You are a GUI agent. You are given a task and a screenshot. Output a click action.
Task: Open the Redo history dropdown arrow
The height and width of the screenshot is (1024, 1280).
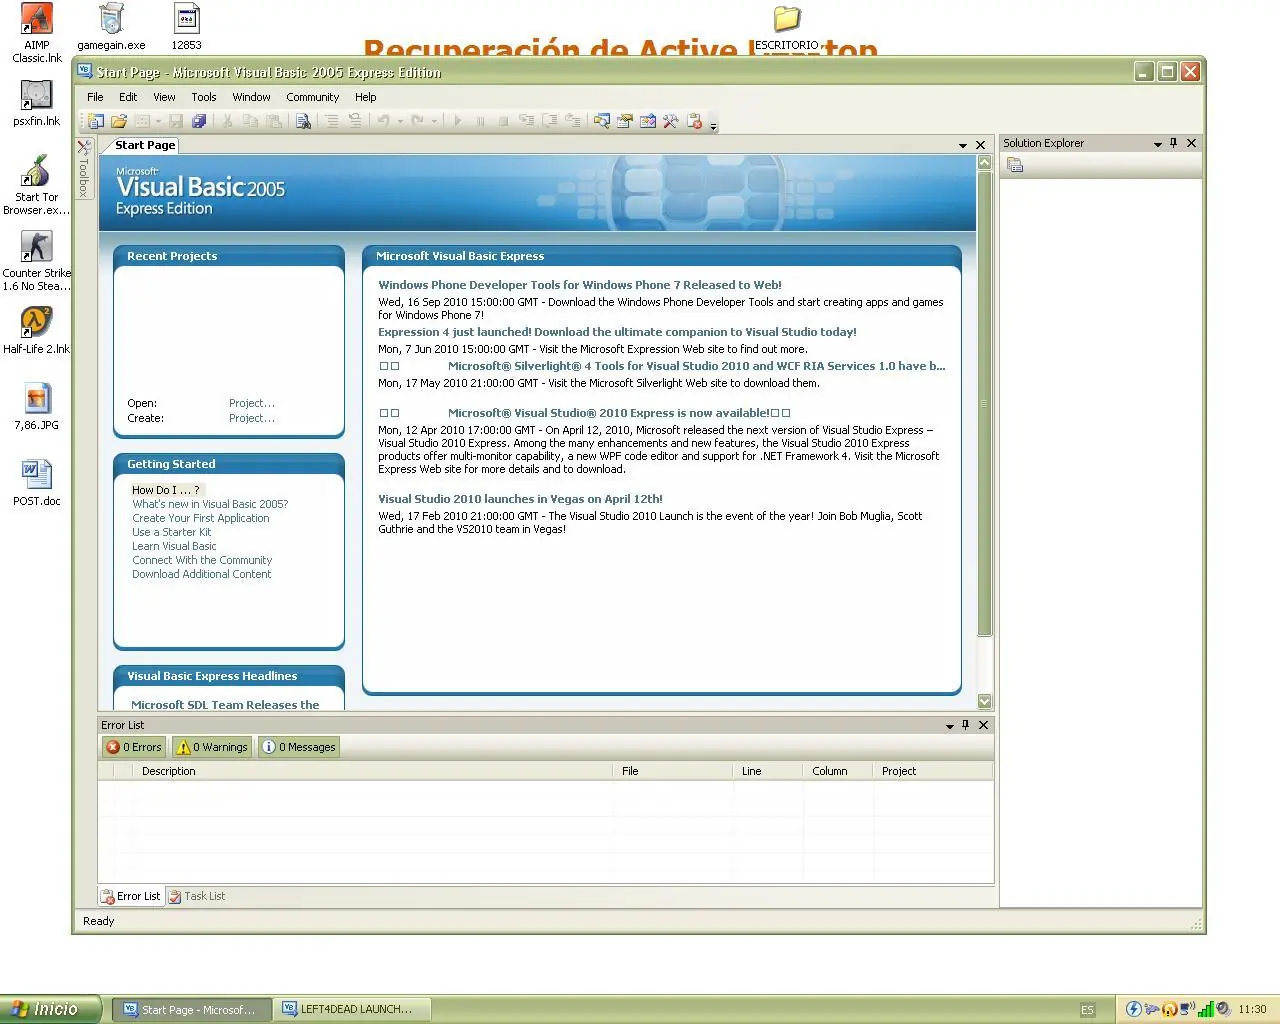coord(434,122)
